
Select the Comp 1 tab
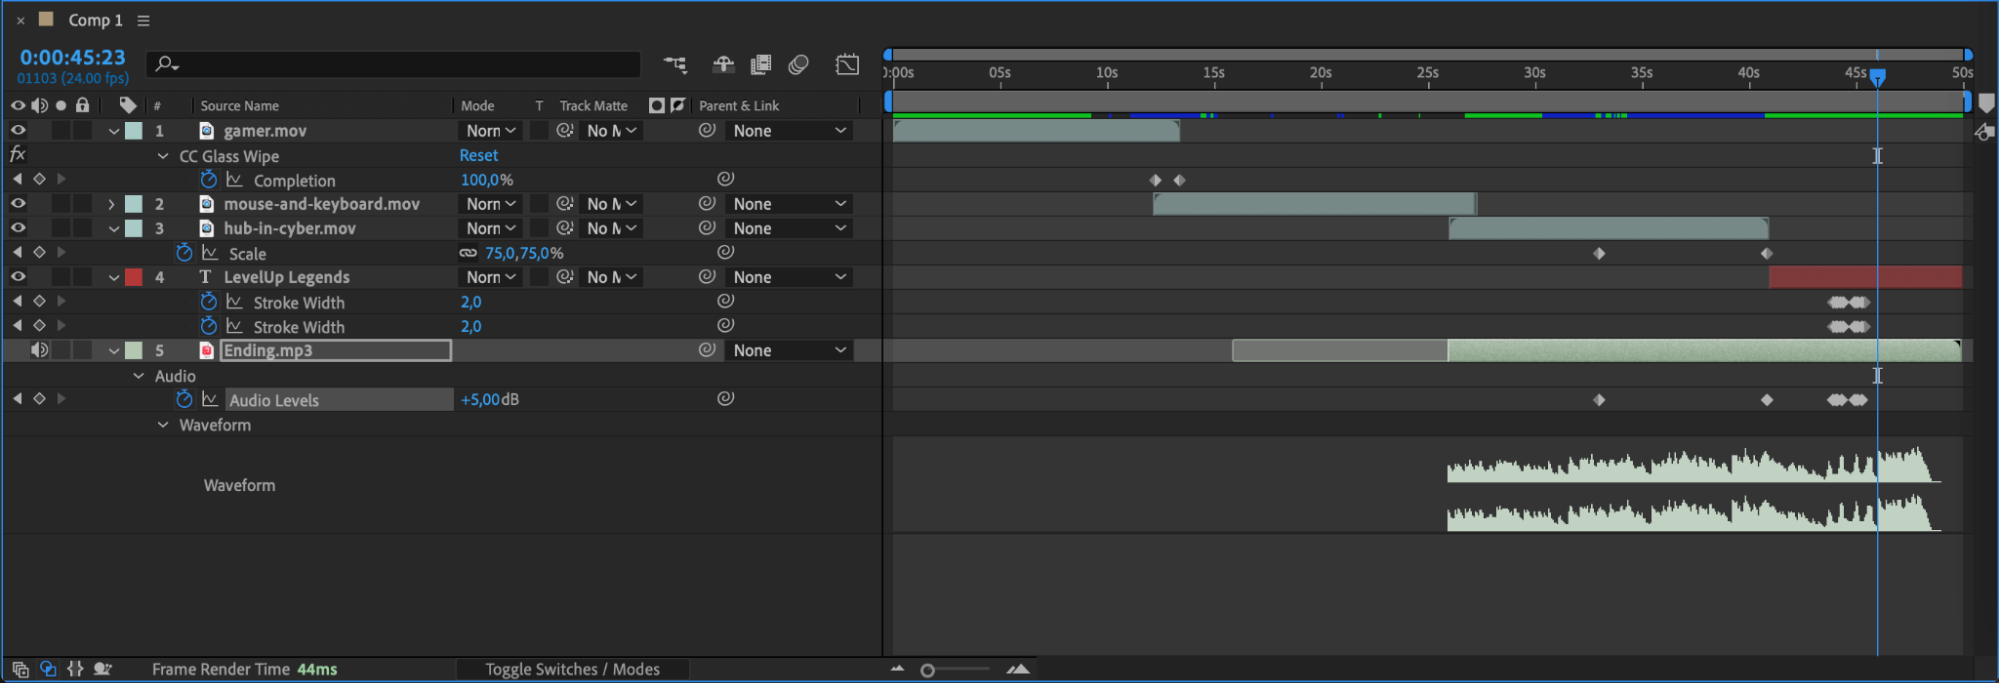pos(95,20)
